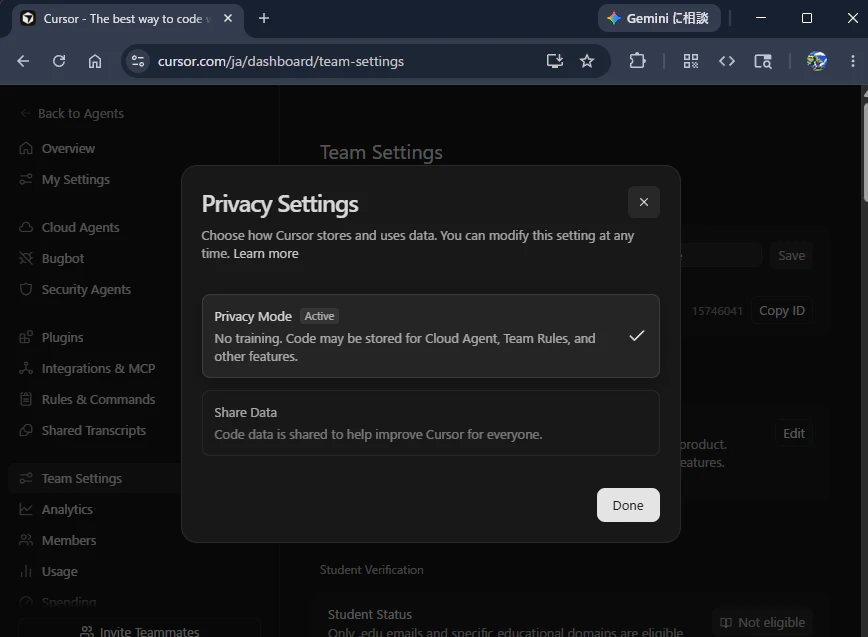Click the address bar URL
868x637 pixels.
[281, 61]
